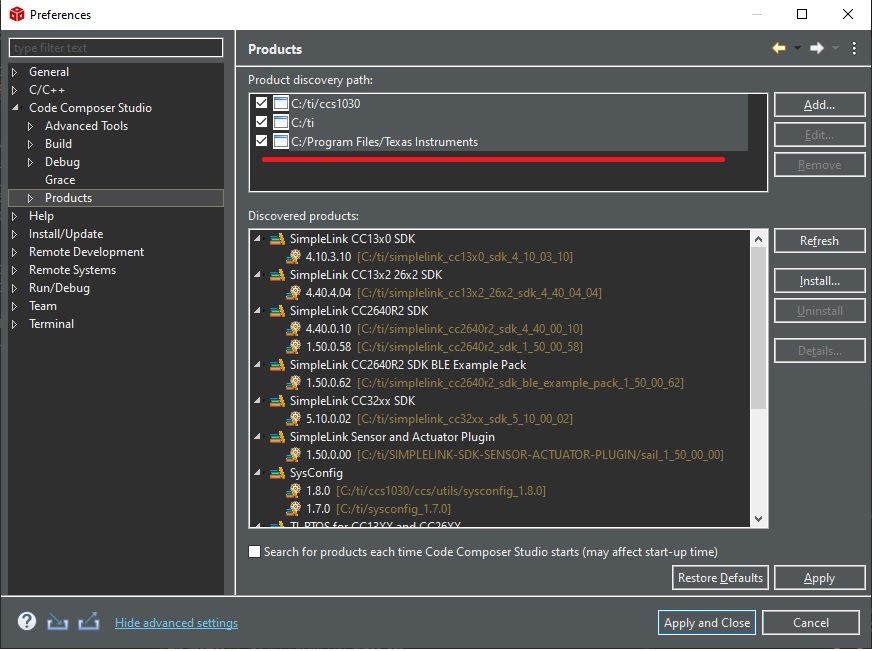872x651 pixels.
Task: Click the SimpleLink CC2640R2 SDK product icon
Action: coord(277,311)
